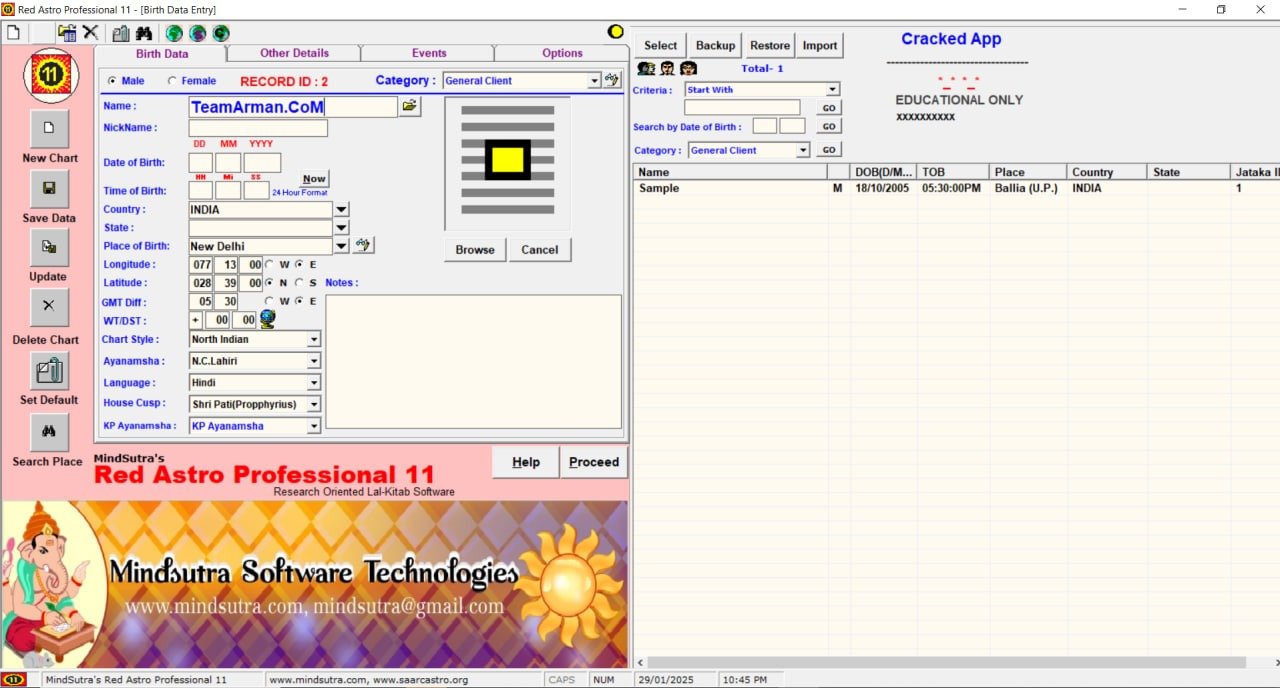This screenshot has width=1280, height=688.
Task: Open the Ayanamsha N.C.Lahiri dropdown
Action: click(x=314, y=361)
